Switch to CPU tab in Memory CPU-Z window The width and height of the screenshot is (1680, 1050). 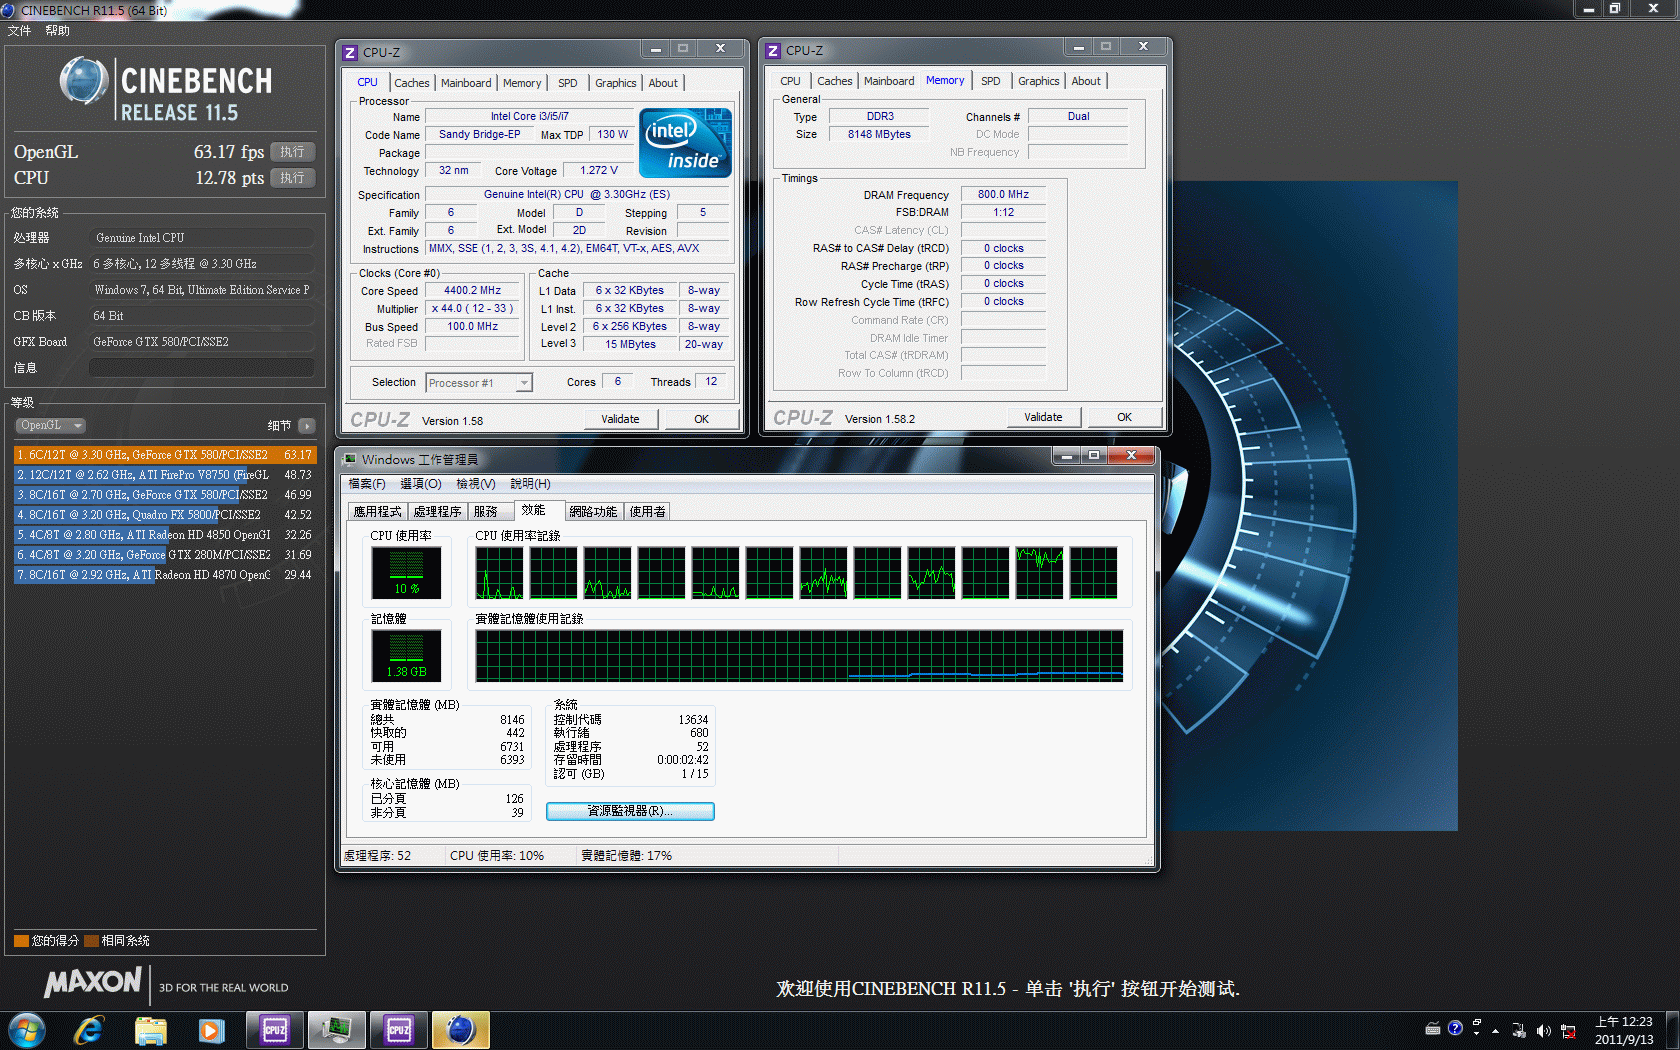(790, 81)
